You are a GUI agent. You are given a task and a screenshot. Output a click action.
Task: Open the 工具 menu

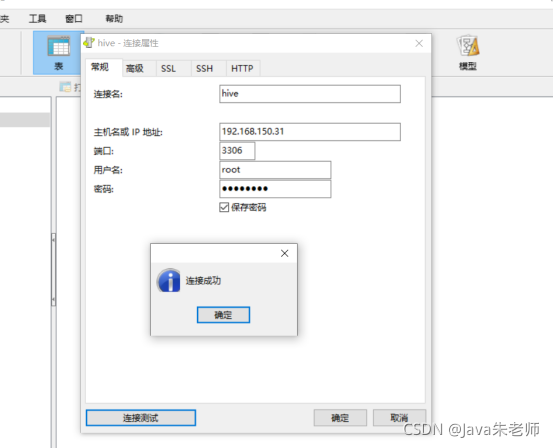(37, 18)
